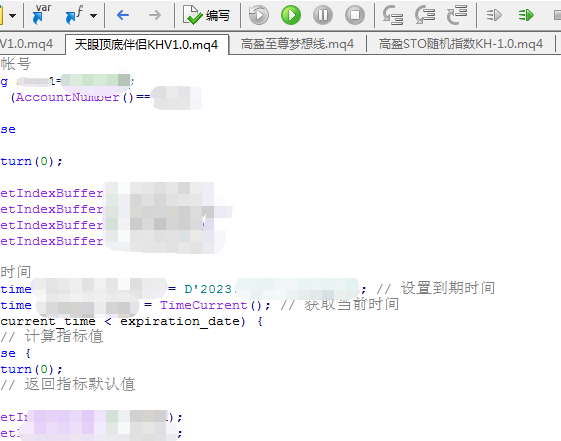
Task: Open dropdown arrow beside the yellow toolbar icon
Action: 13,16
